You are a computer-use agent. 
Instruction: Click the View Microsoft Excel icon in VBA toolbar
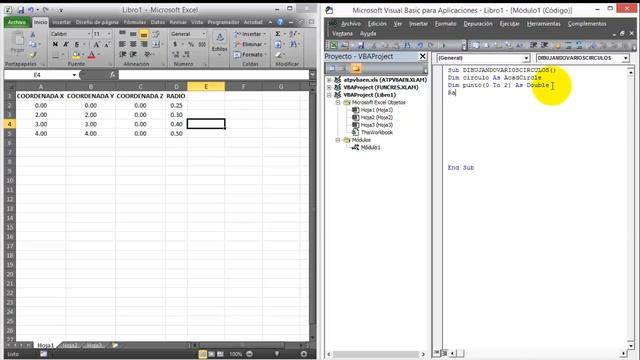[333, 45]
